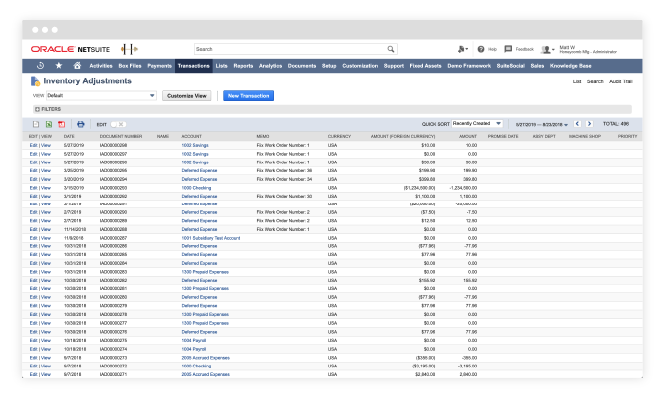Click the List link at top right
The height and width of the screenshot is (407, 665).
577,81
